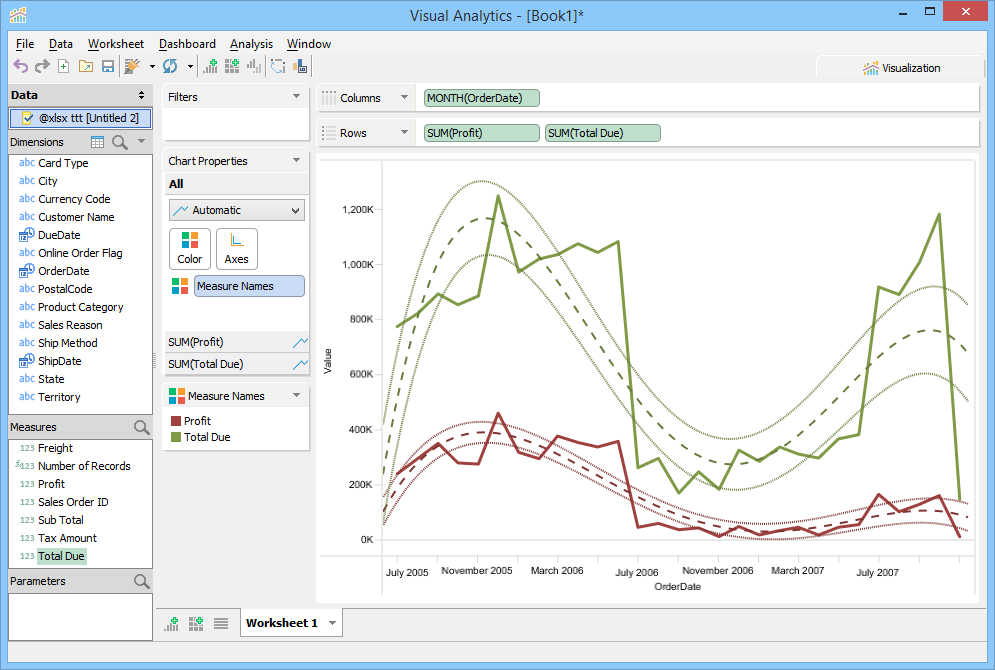The height and width of the screenshot is (670, 995).
Task: Select the Number of Records measure
Action: pyautogui.click(x=84, y=466)
